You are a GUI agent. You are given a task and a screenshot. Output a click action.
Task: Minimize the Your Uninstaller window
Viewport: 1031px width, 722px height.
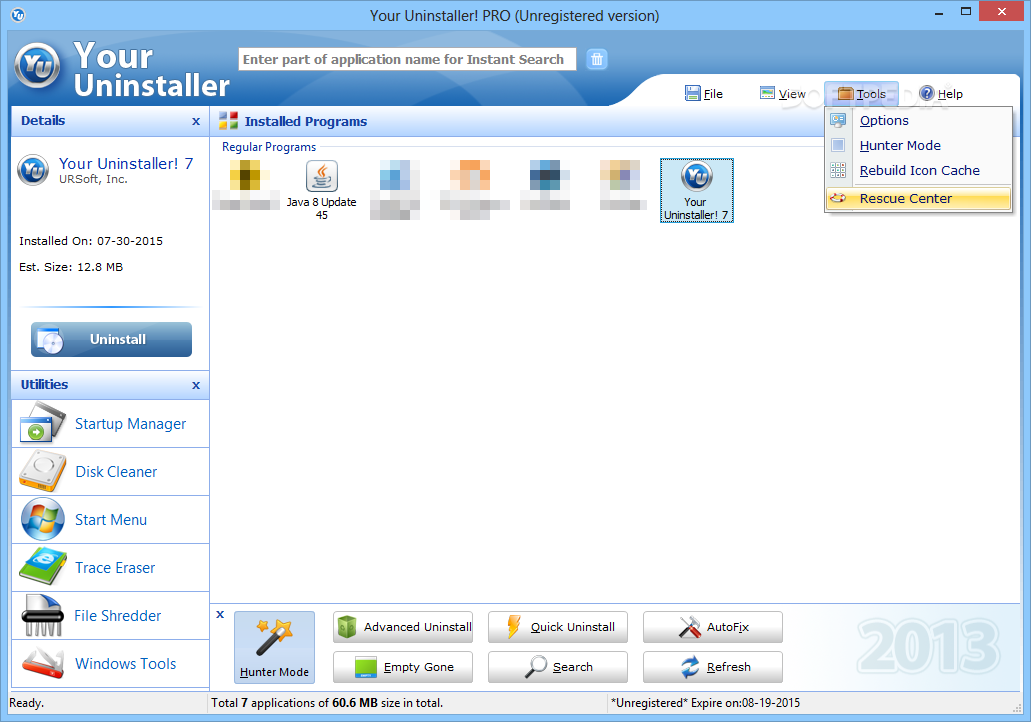[939, 12]
